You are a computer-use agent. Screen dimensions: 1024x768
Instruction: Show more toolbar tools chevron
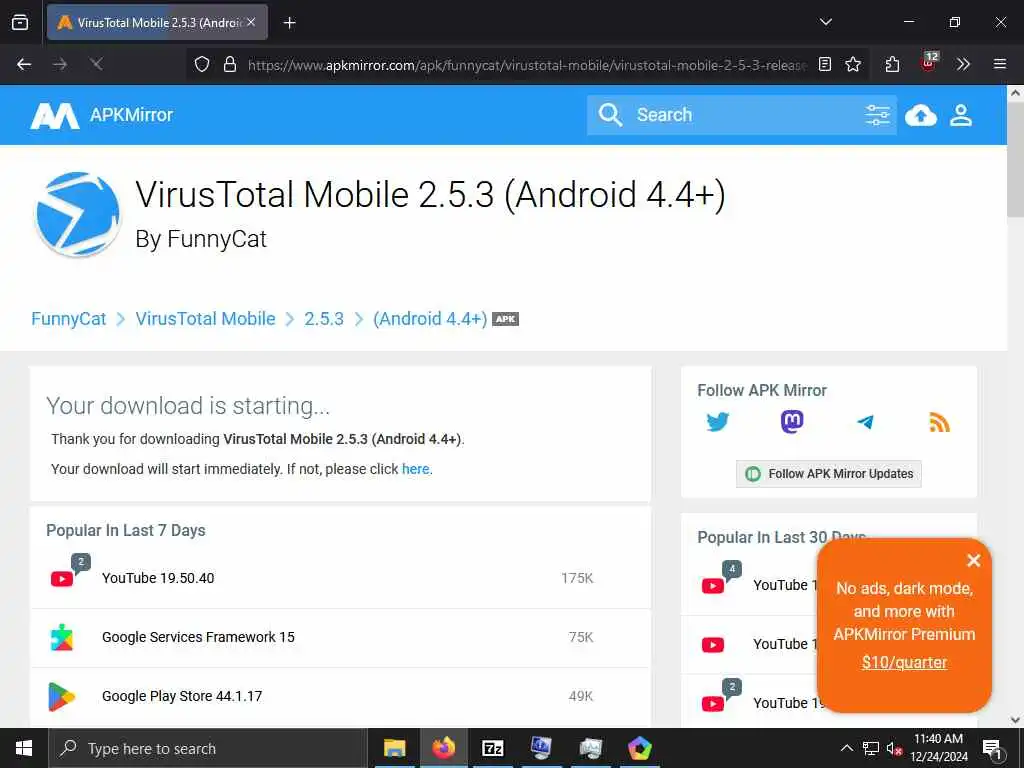coord(963,64)
